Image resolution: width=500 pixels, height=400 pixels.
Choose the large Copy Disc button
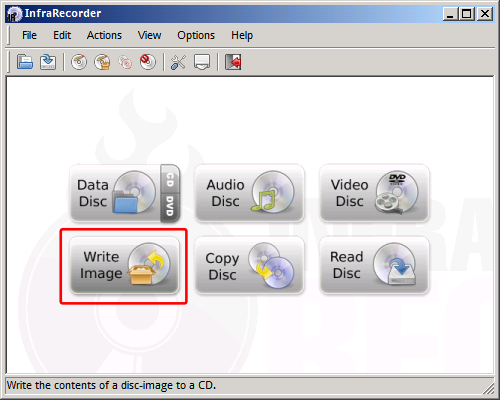(x=249, y=265)
